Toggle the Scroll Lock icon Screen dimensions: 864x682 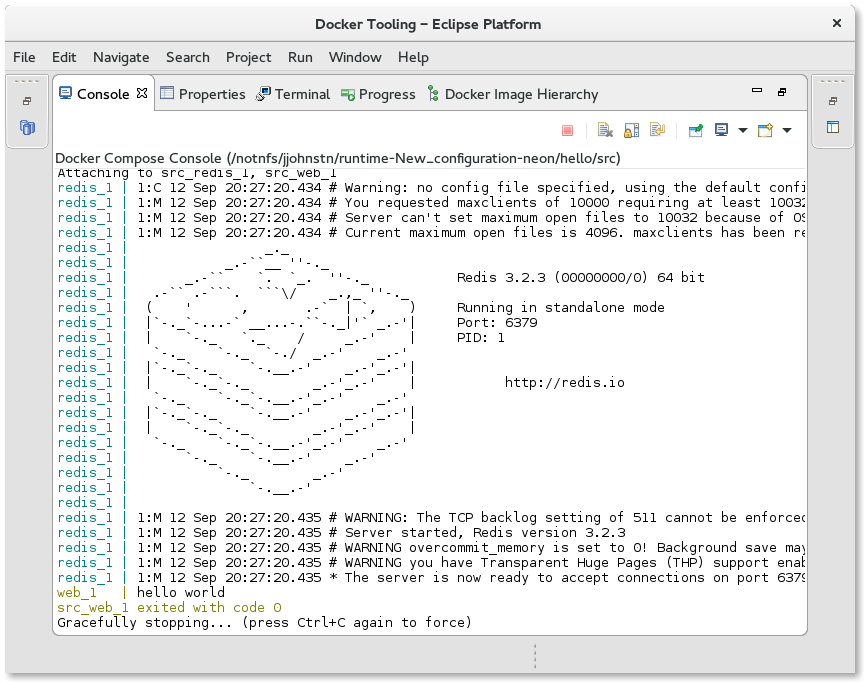pos(631,130)
